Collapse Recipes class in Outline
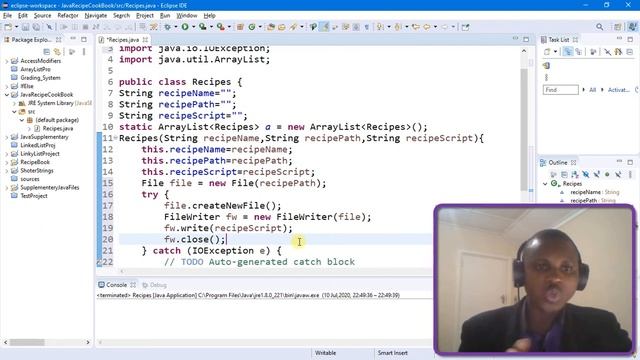Screen dimensions: 640x360 [545, 184]
